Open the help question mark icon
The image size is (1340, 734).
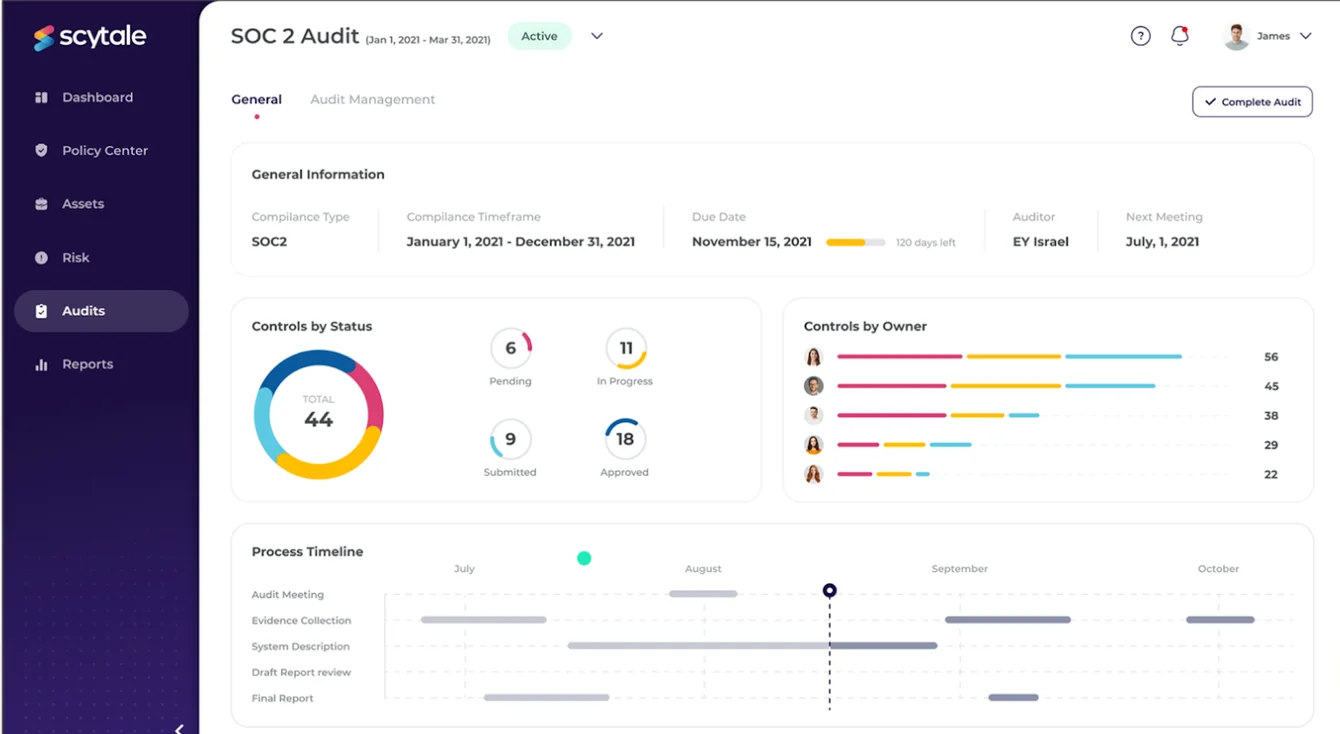tap(1141, 36)
